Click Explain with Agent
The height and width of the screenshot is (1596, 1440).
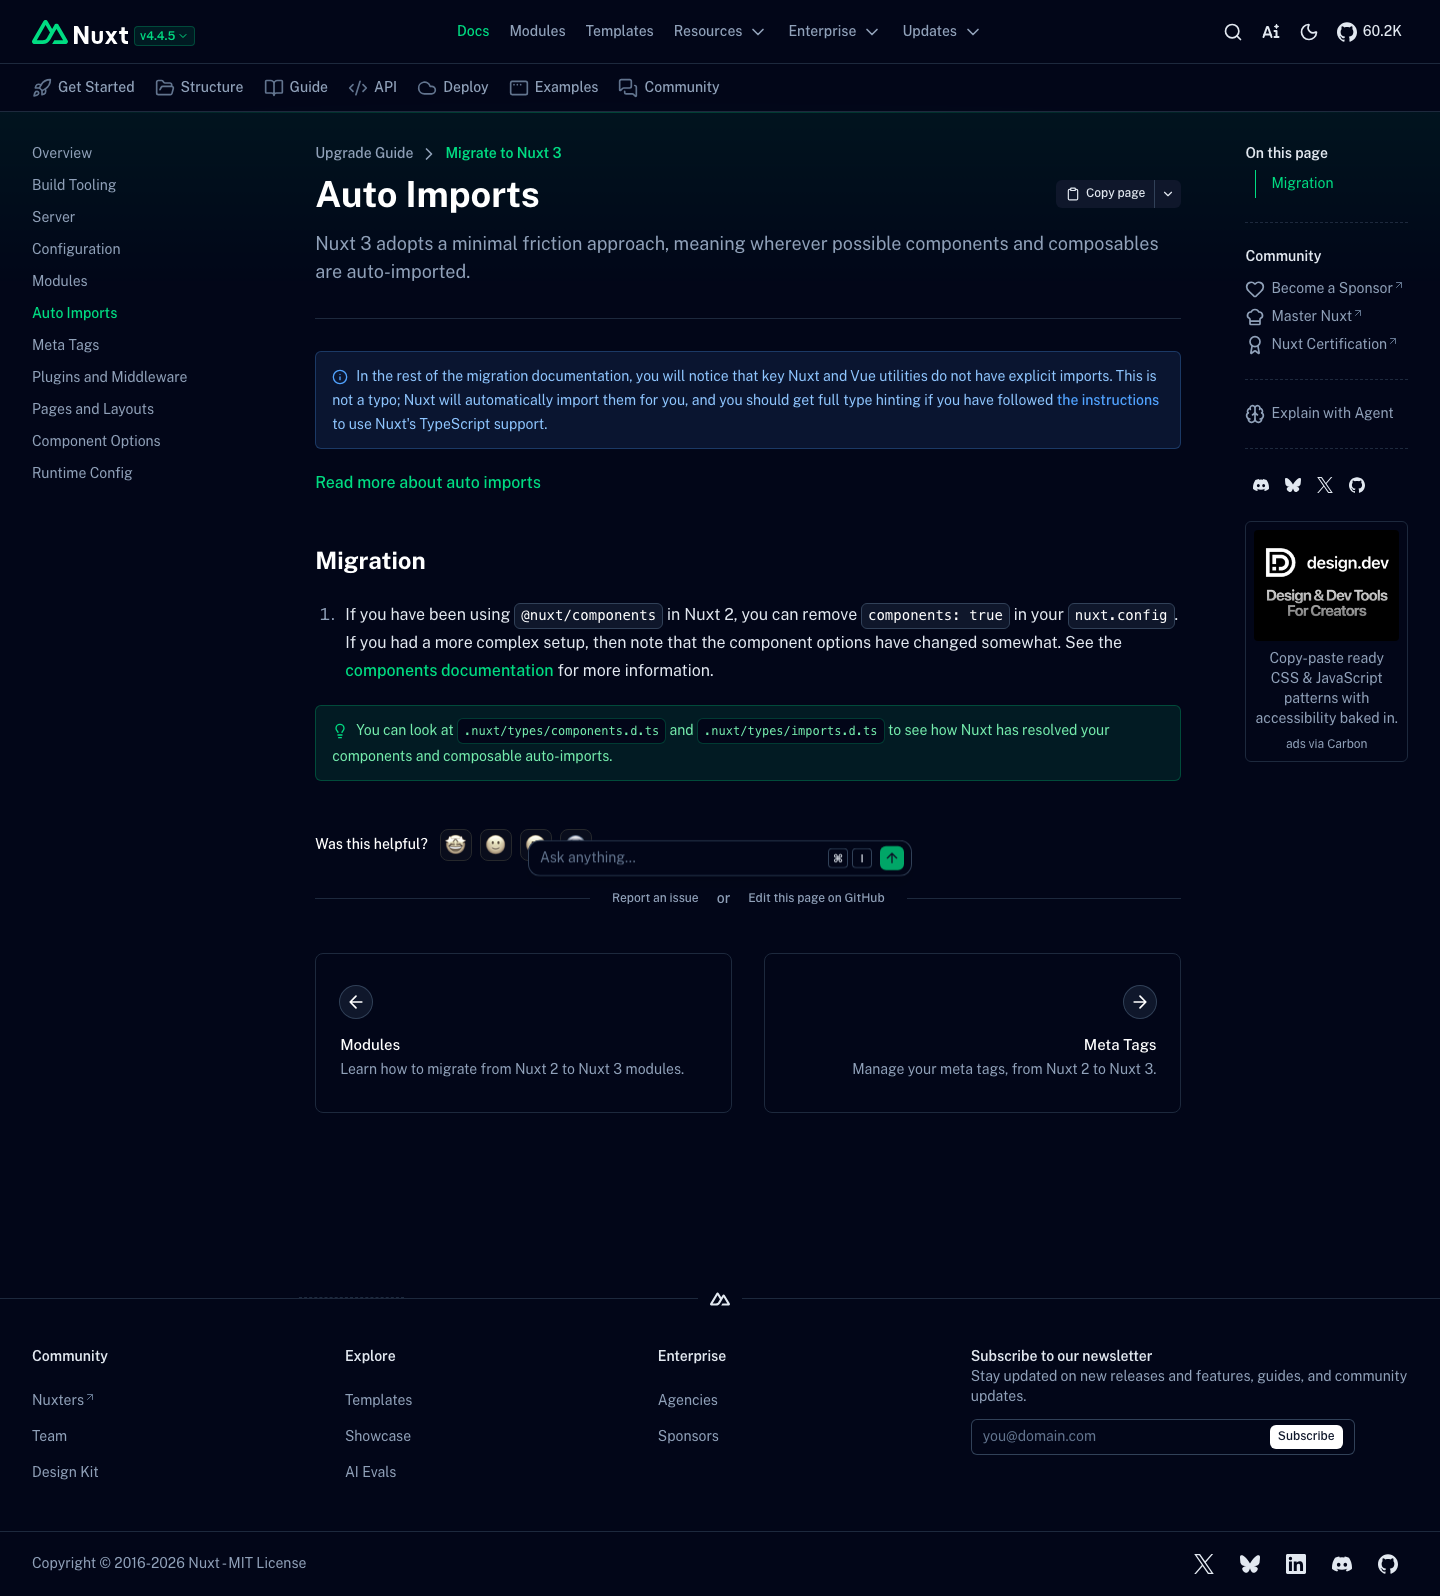coord(1320,413)
